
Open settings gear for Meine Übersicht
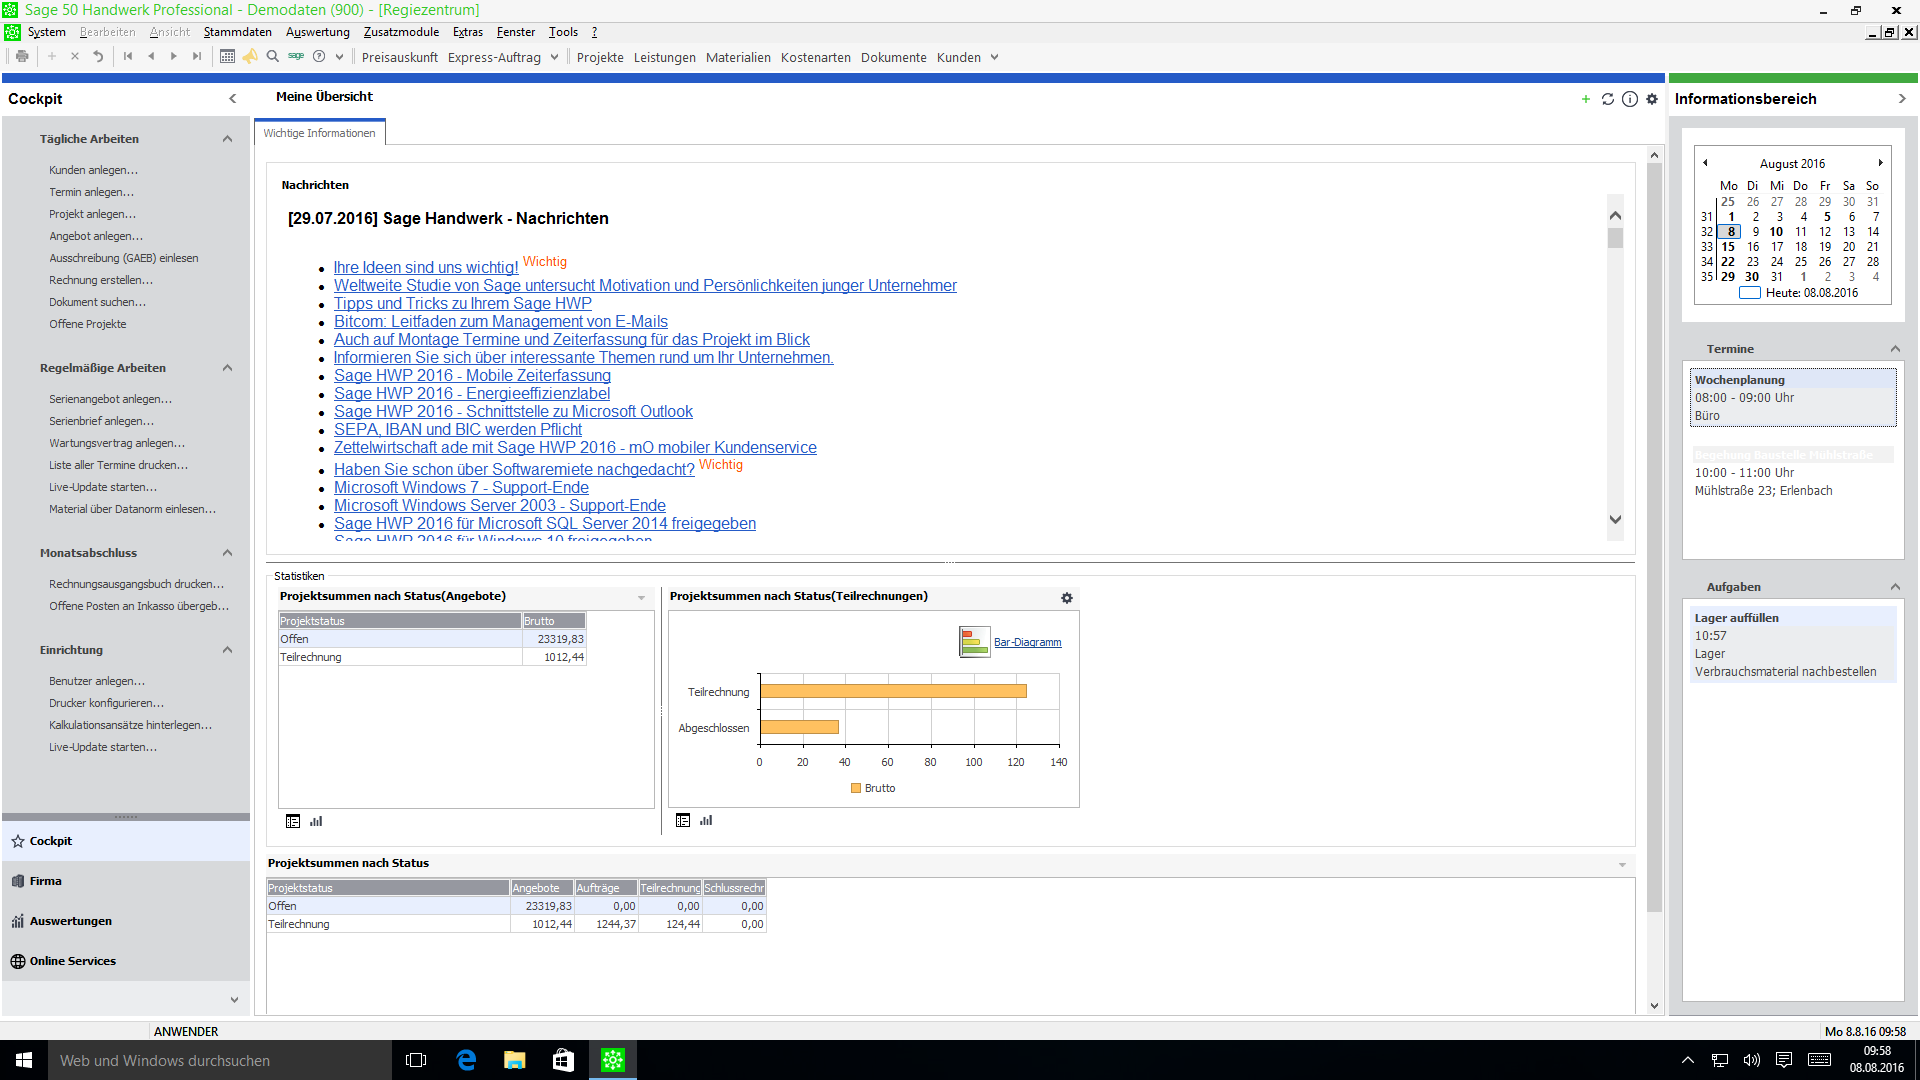[x=1652, y=99]
